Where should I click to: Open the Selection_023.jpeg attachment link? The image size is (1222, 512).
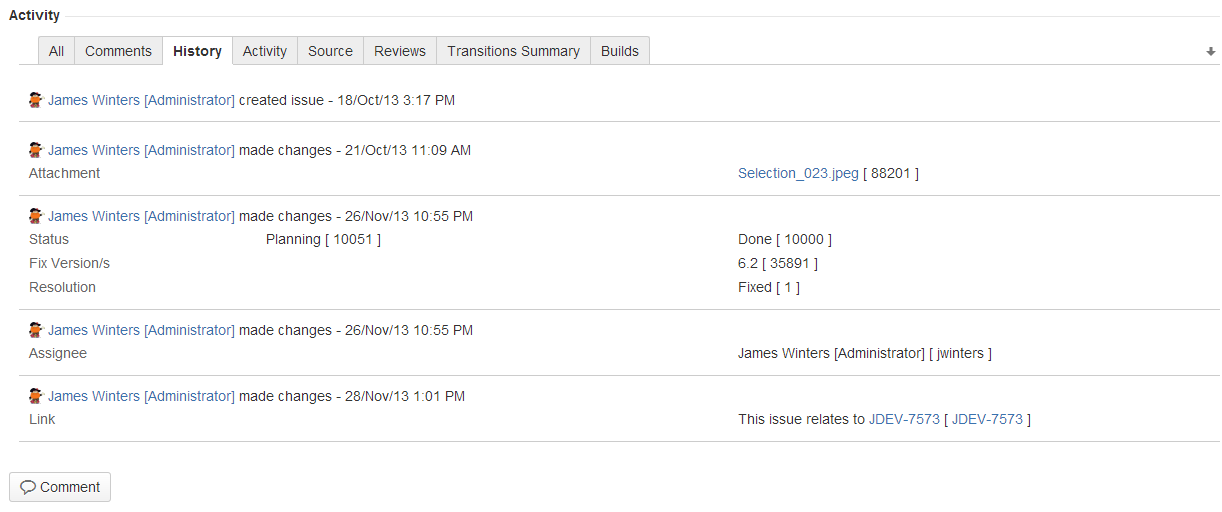coord(798,173)
